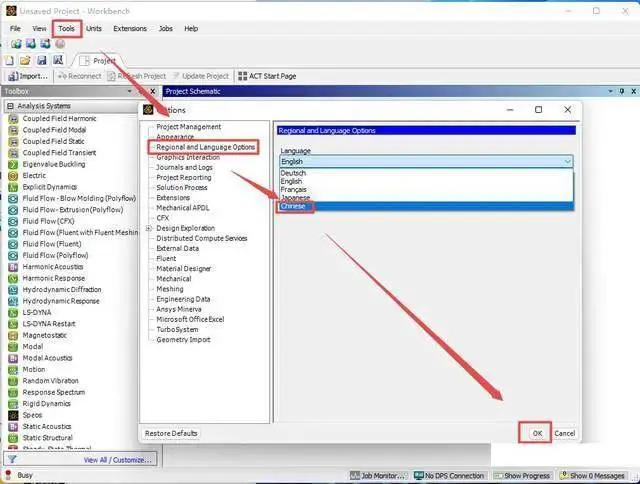The height and width of the screenshot is (484, 640).
Task: Click the toolbox filter funnel icon
Action: (x=12, y=460)
